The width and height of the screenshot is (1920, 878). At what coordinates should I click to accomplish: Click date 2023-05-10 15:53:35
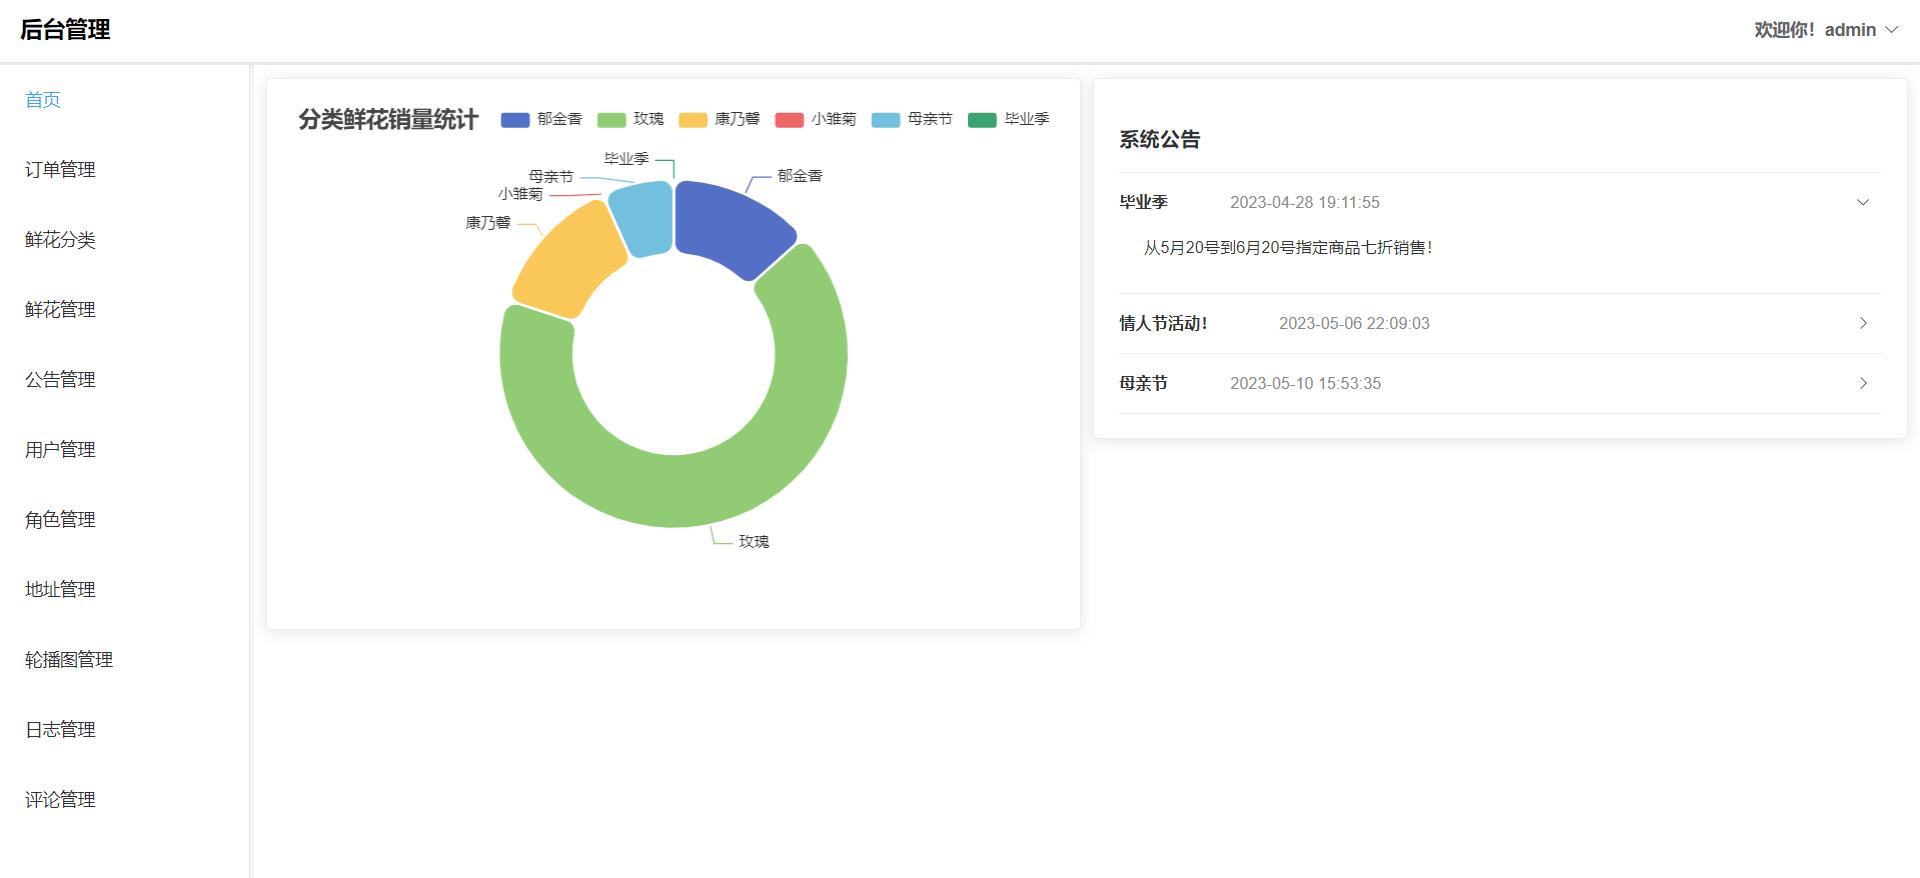click(1305, 383)
